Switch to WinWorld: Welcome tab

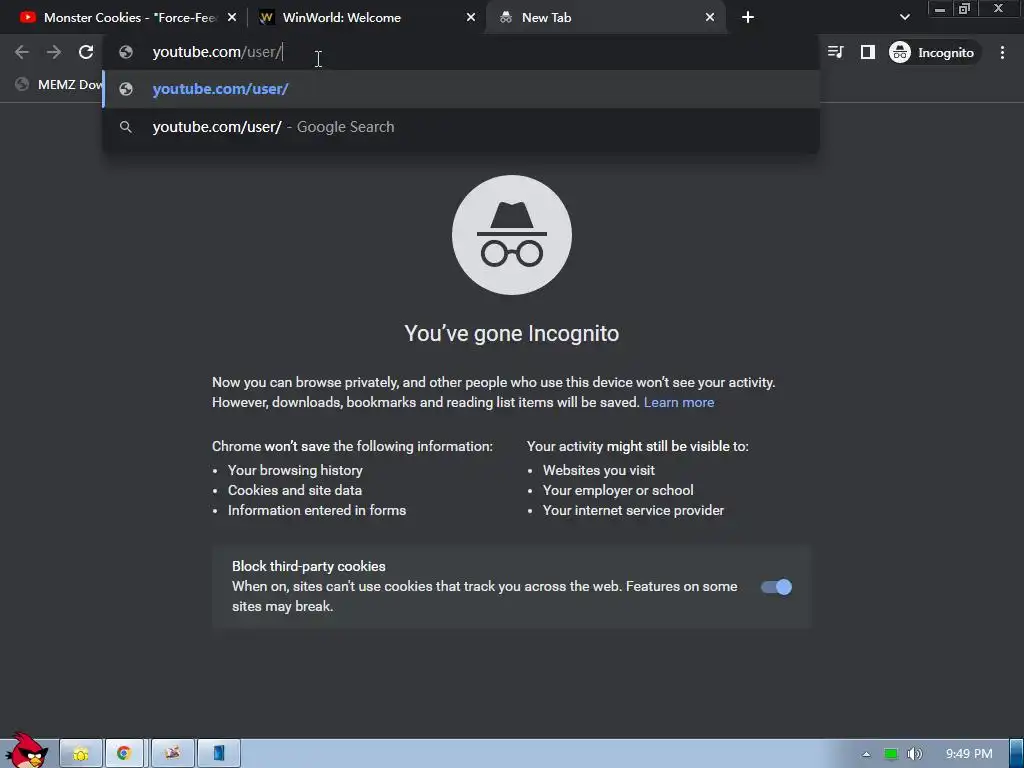(x=366, y=18)
